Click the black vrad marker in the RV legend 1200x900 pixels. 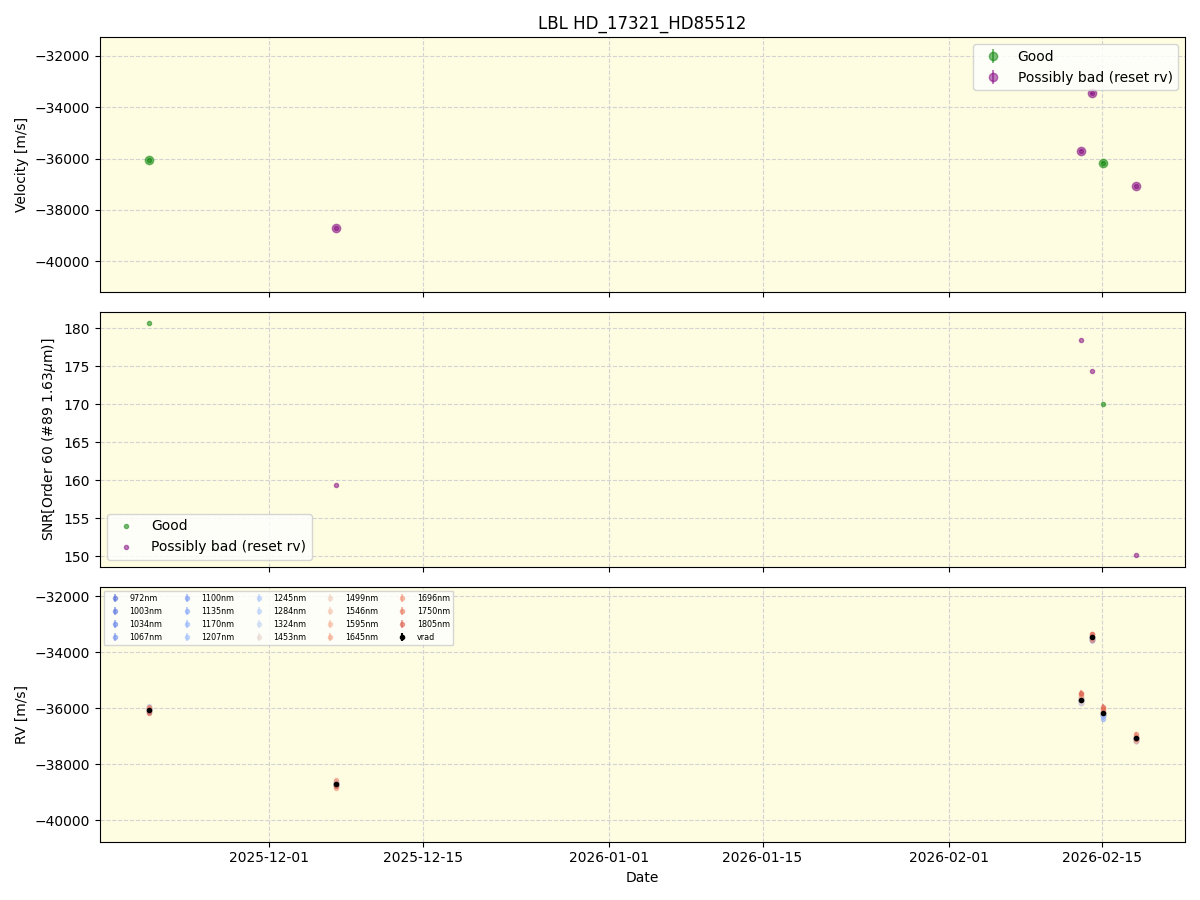click(402, 636)
